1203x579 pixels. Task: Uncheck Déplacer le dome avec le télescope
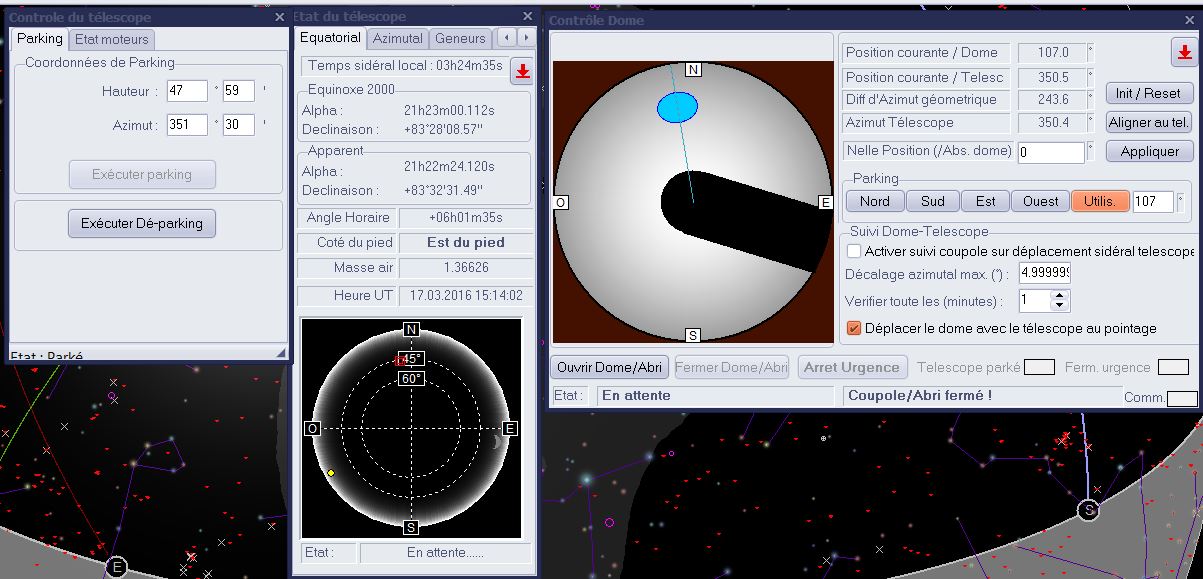pos(854,328)
